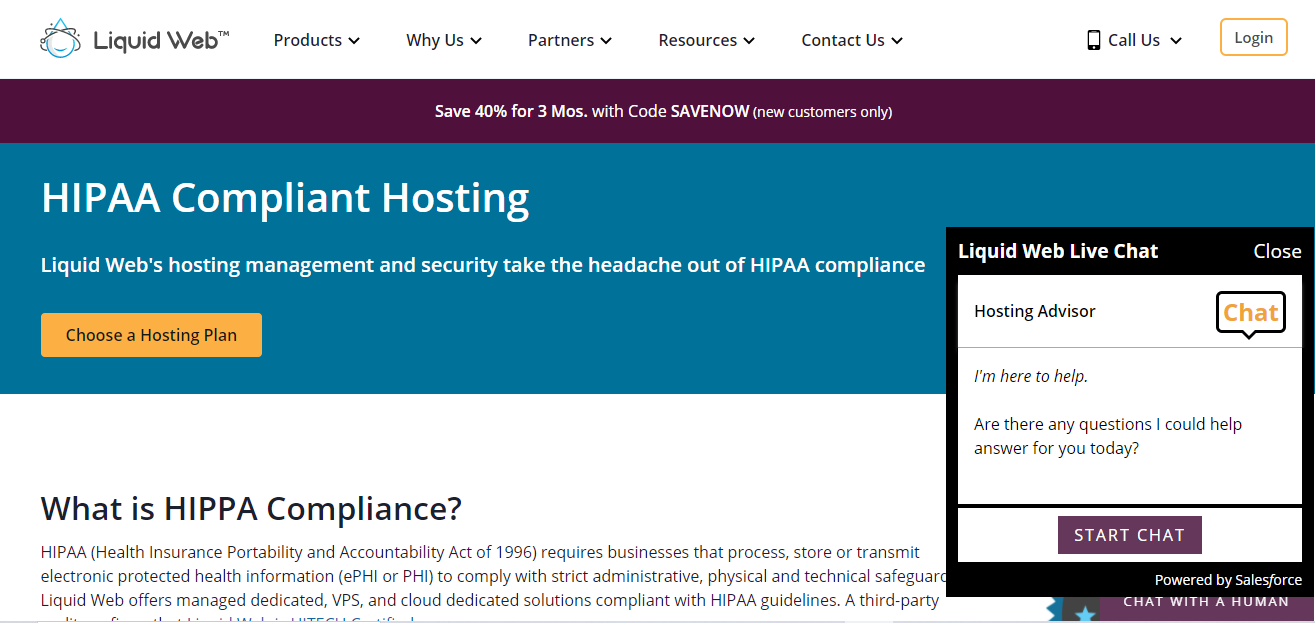Click the SAVENOW promo banner text
This screenshot has height=623, width=1315.
pyautogui.click(x=663, y=111)
